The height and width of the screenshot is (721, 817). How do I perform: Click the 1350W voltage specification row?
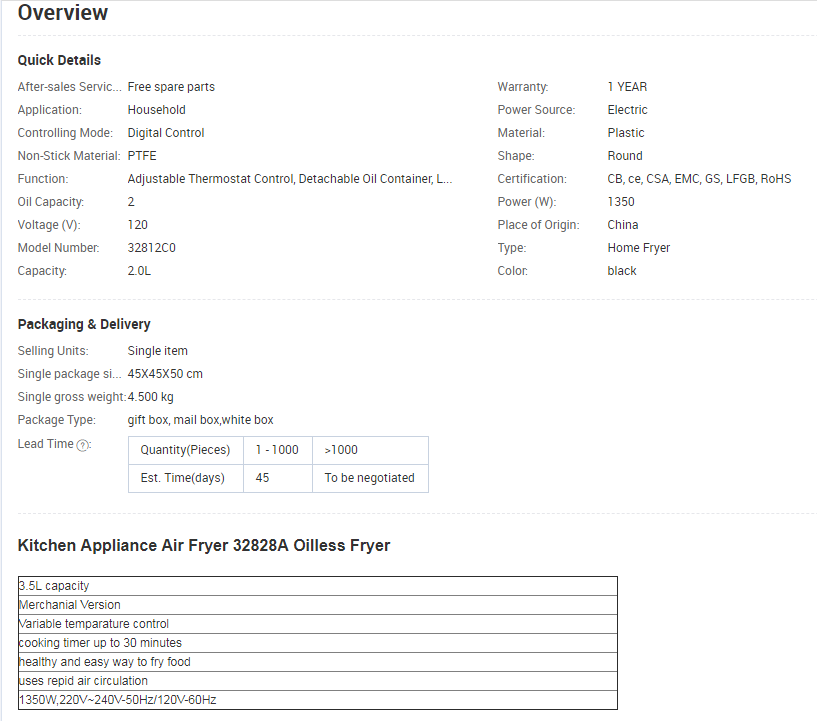pyautogui.click(x=317, y=700)
